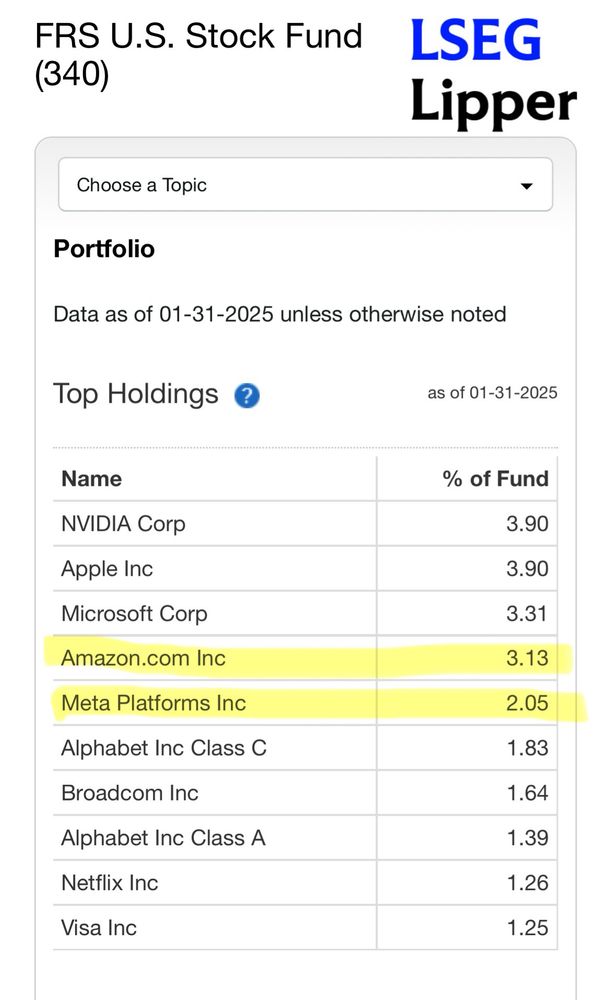Click the Apple Inc holding name
Screen dimensions: 611x1000
107,569
